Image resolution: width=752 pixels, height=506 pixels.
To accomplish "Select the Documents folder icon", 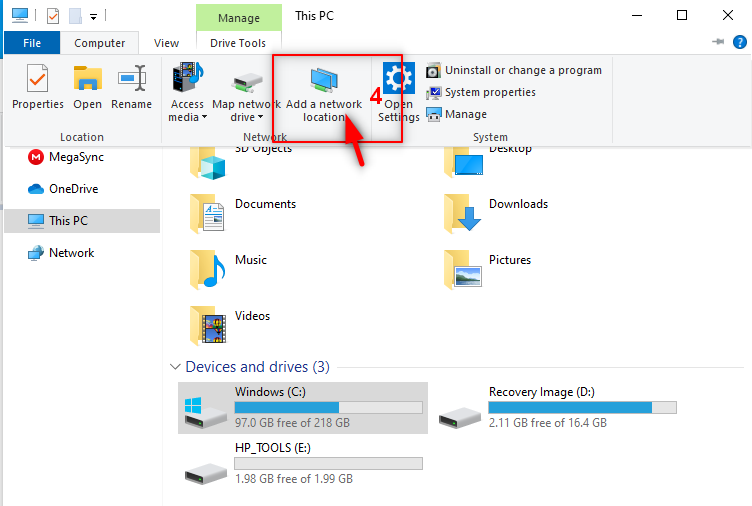I will point(207,214).
